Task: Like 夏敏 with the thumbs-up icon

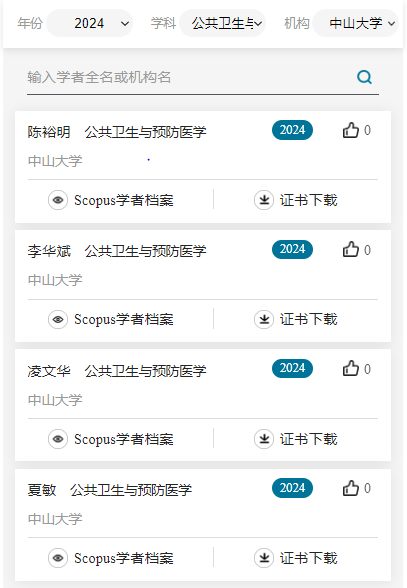Action: (x=351, y=488)
